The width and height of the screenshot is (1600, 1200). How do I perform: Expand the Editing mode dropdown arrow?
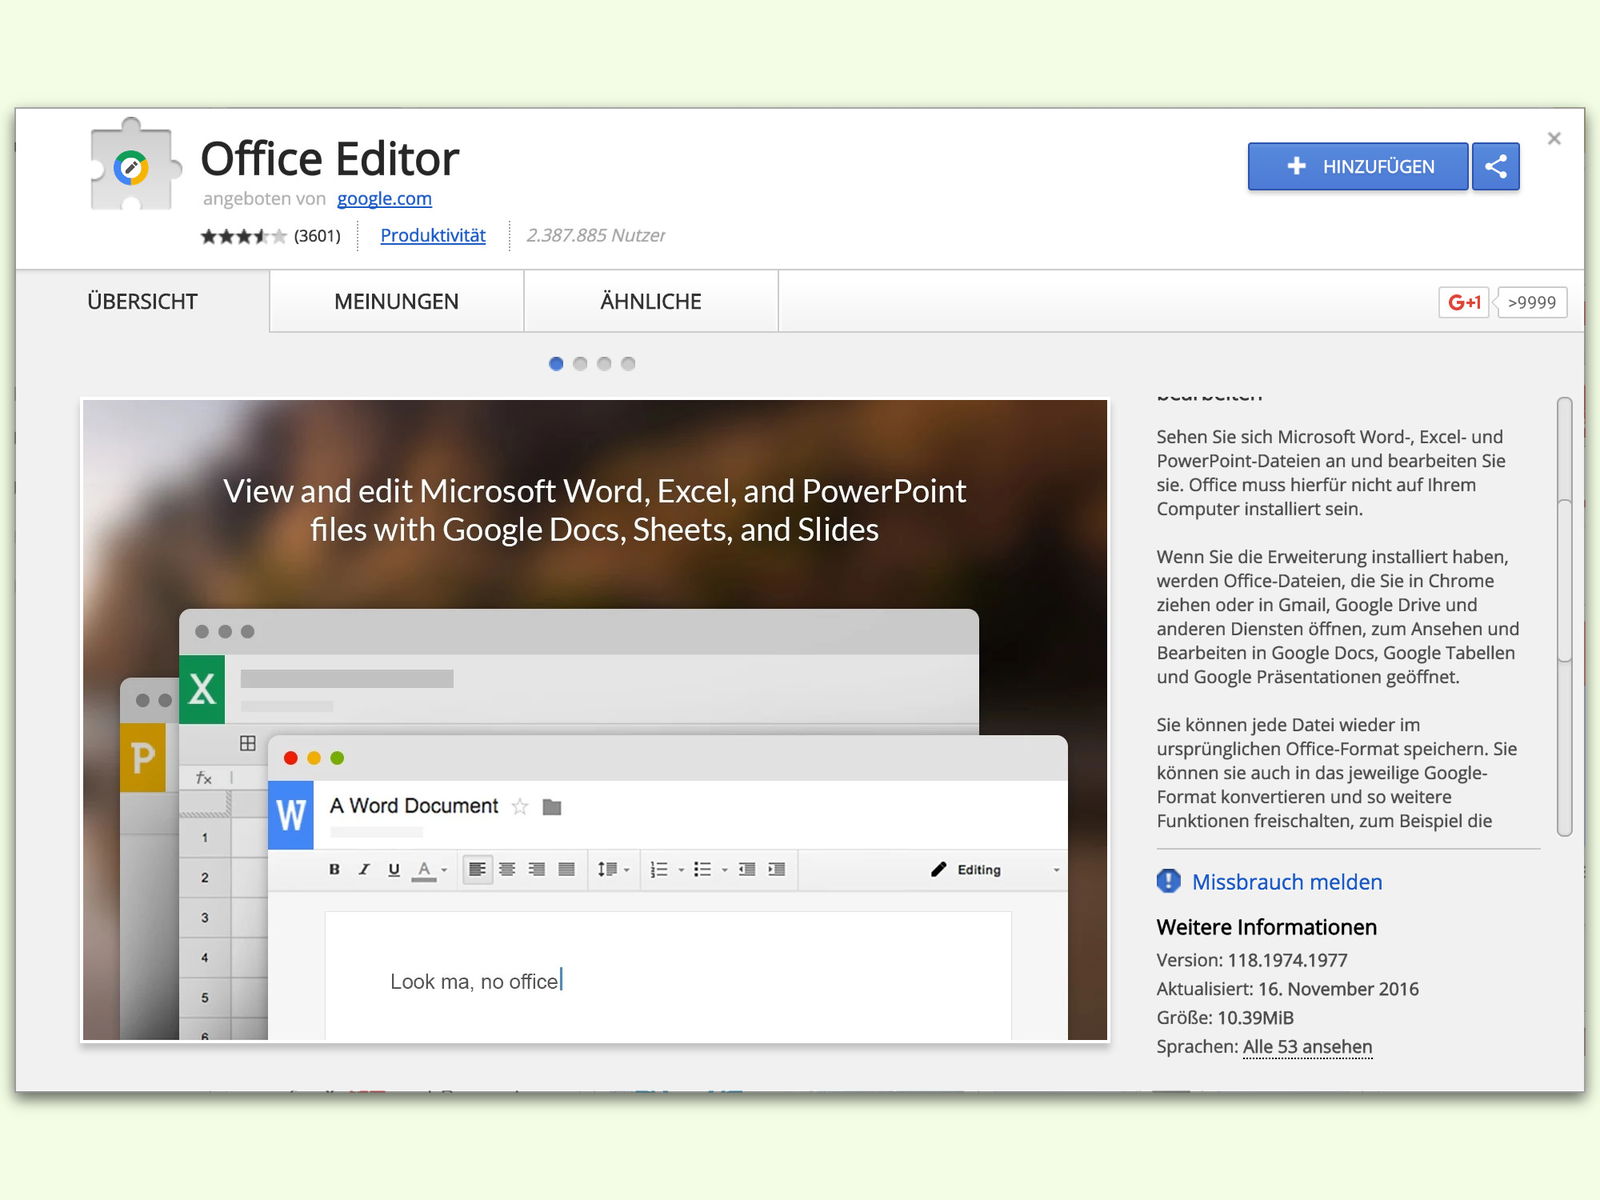pyautogui.click(x=1056, y=871)
